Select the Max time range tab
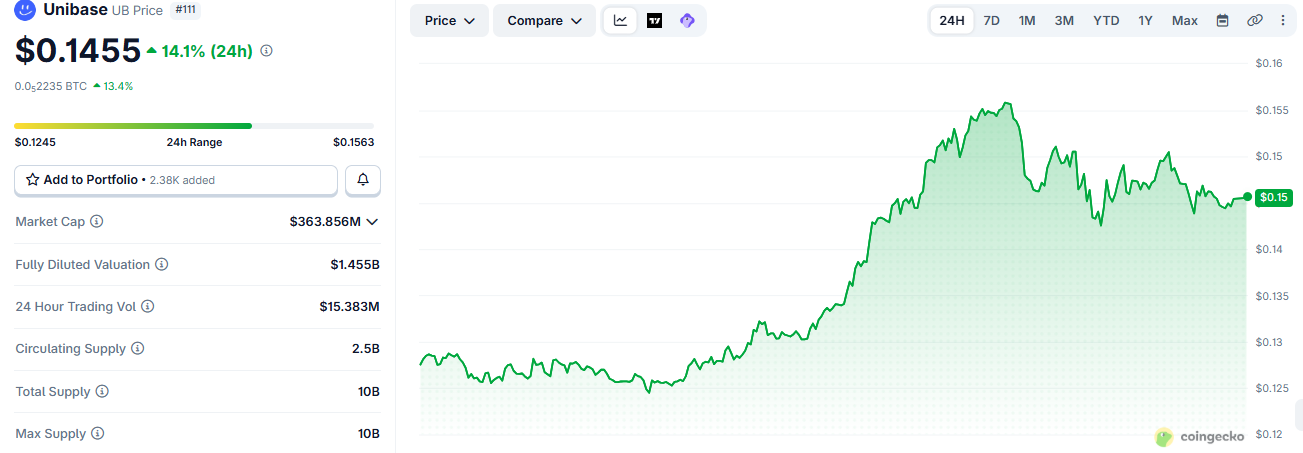 pos(1185,20)
